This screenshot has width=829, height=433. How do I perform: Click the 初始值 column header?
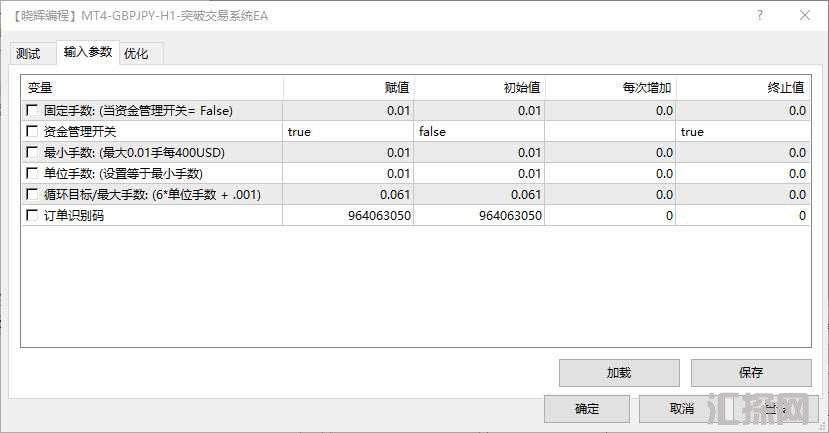[x=479, y=88]
